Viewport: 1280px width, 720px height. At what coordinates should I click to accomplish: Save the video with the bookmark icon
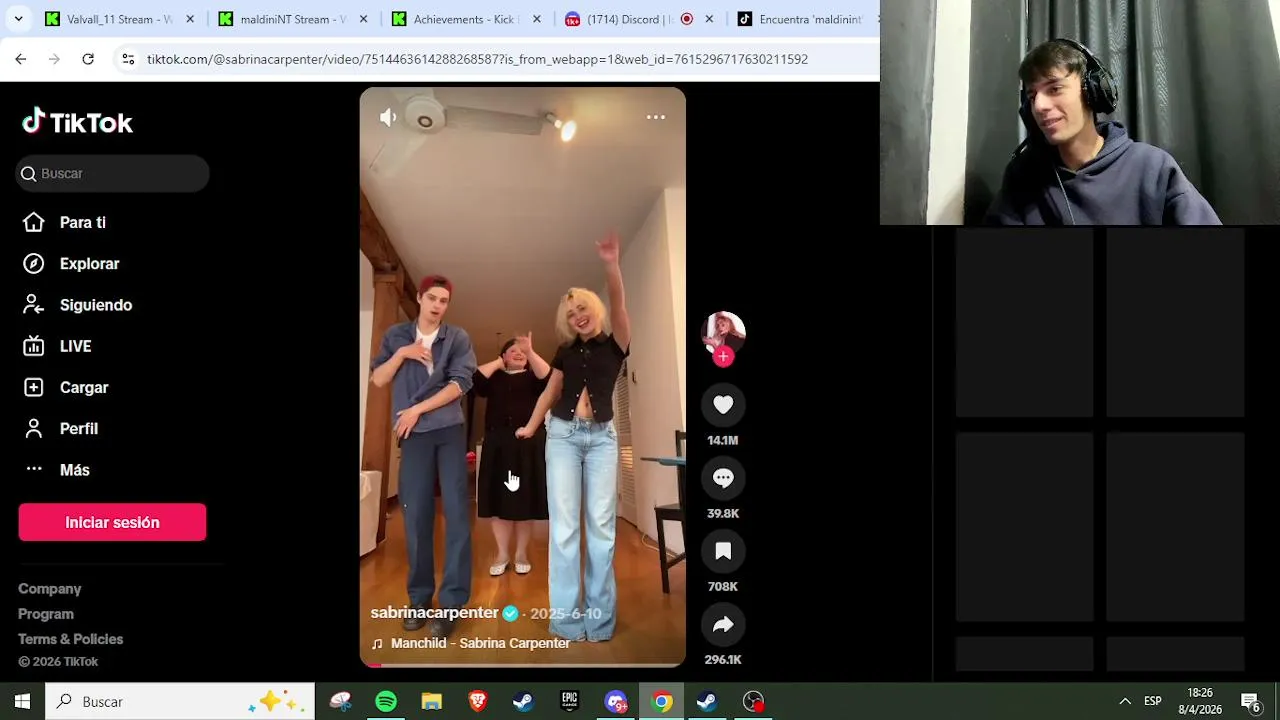tap(723, 551)
